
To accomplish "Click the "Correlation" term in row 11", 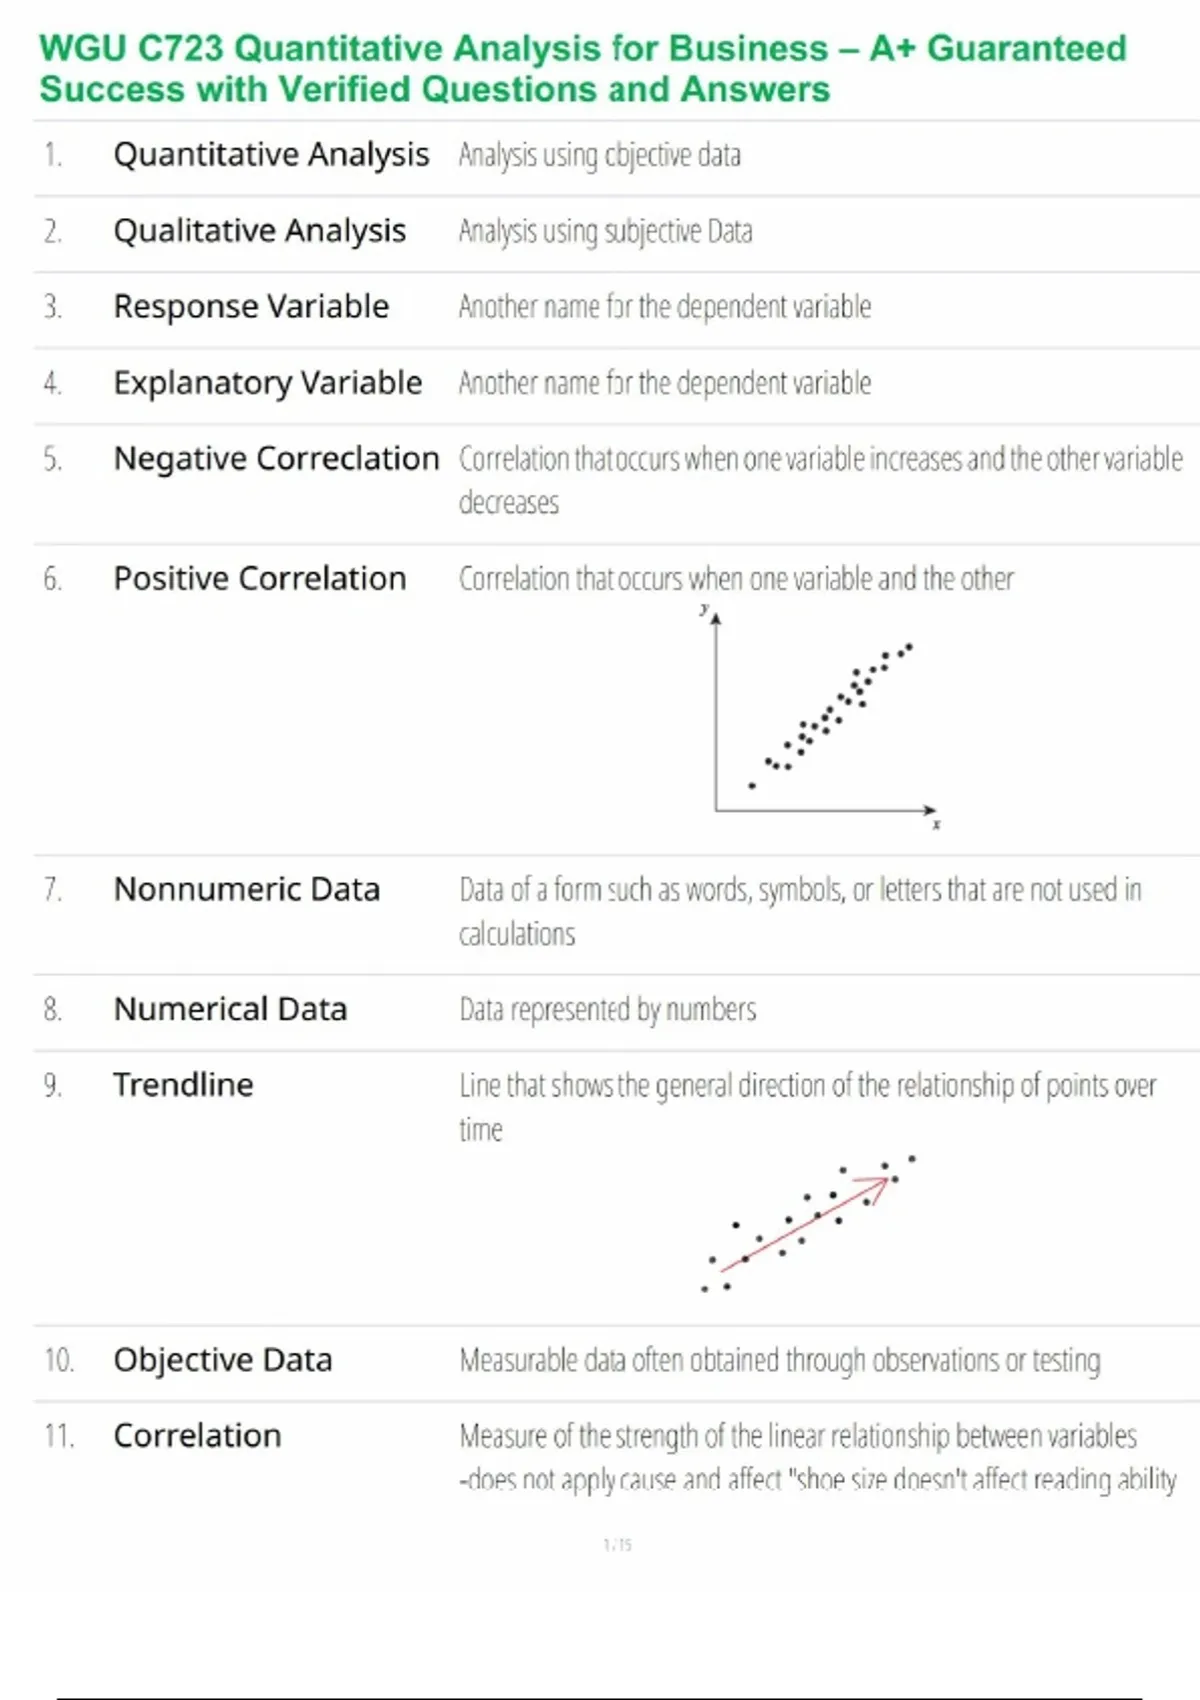I will (197, 1437).
